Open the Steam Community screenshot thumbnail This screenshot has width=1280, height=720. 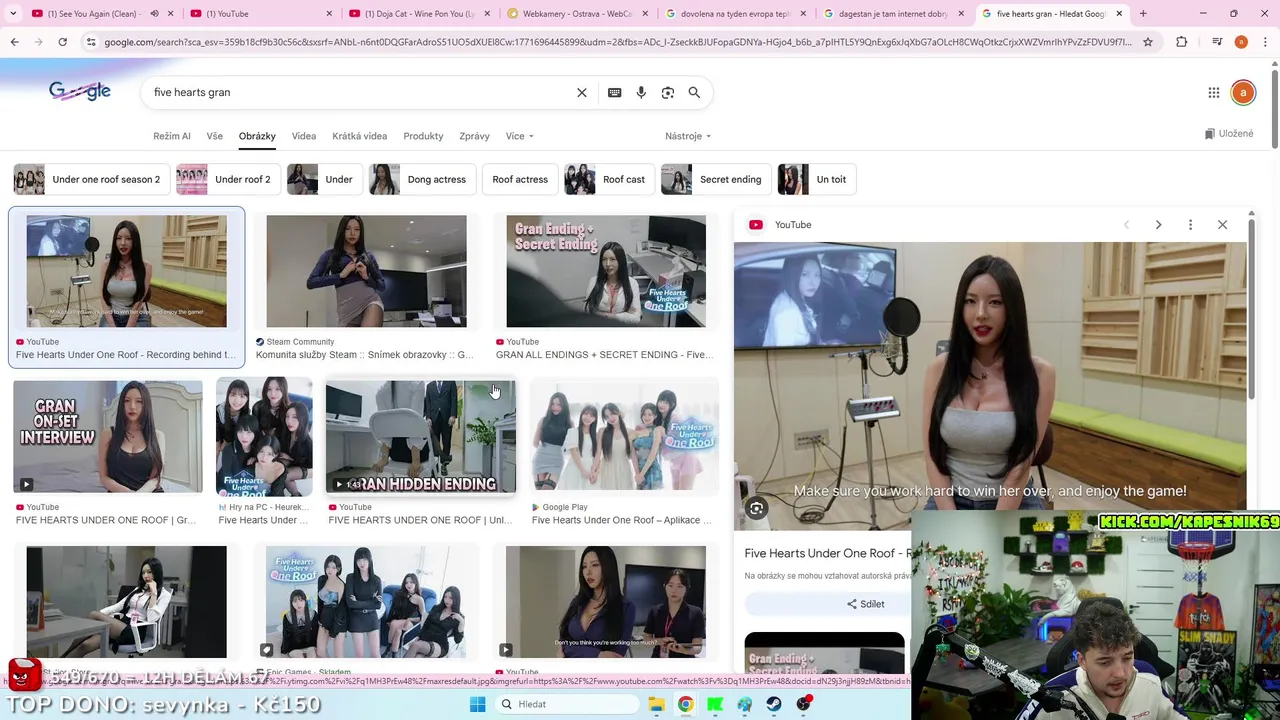(366, 271)
